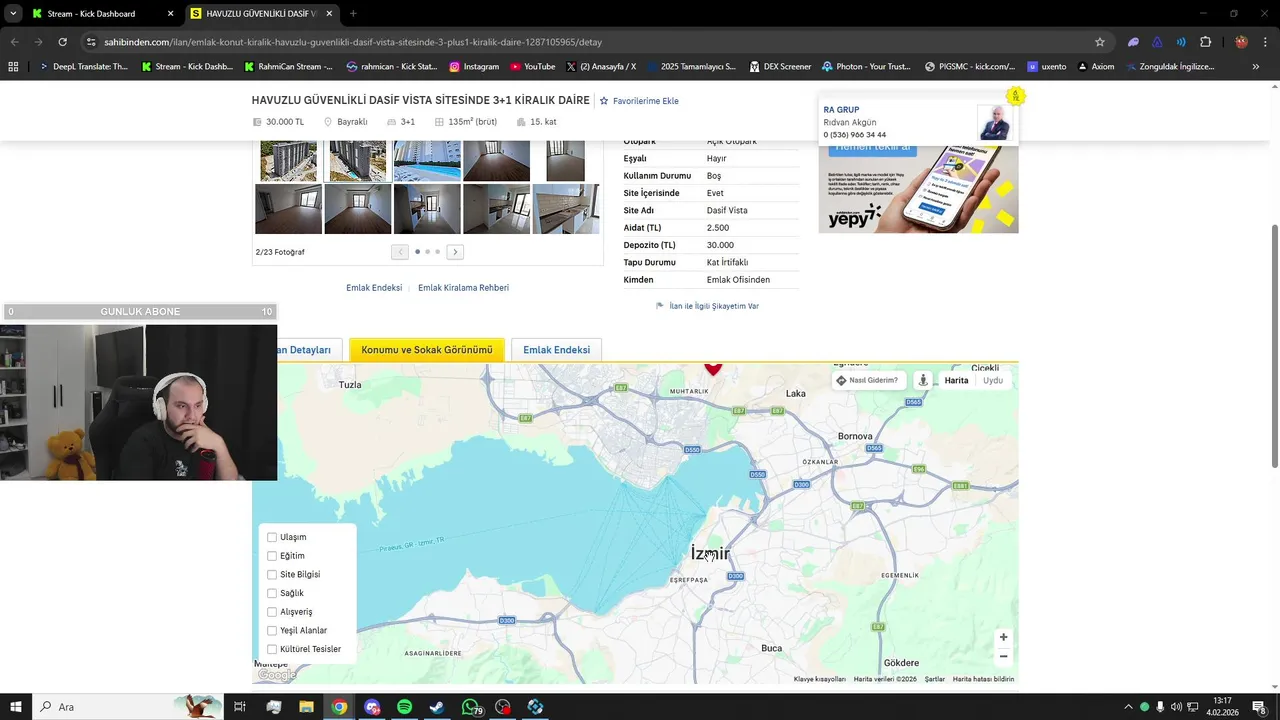Click the page vertical scrollbar

coord(1274,345)
